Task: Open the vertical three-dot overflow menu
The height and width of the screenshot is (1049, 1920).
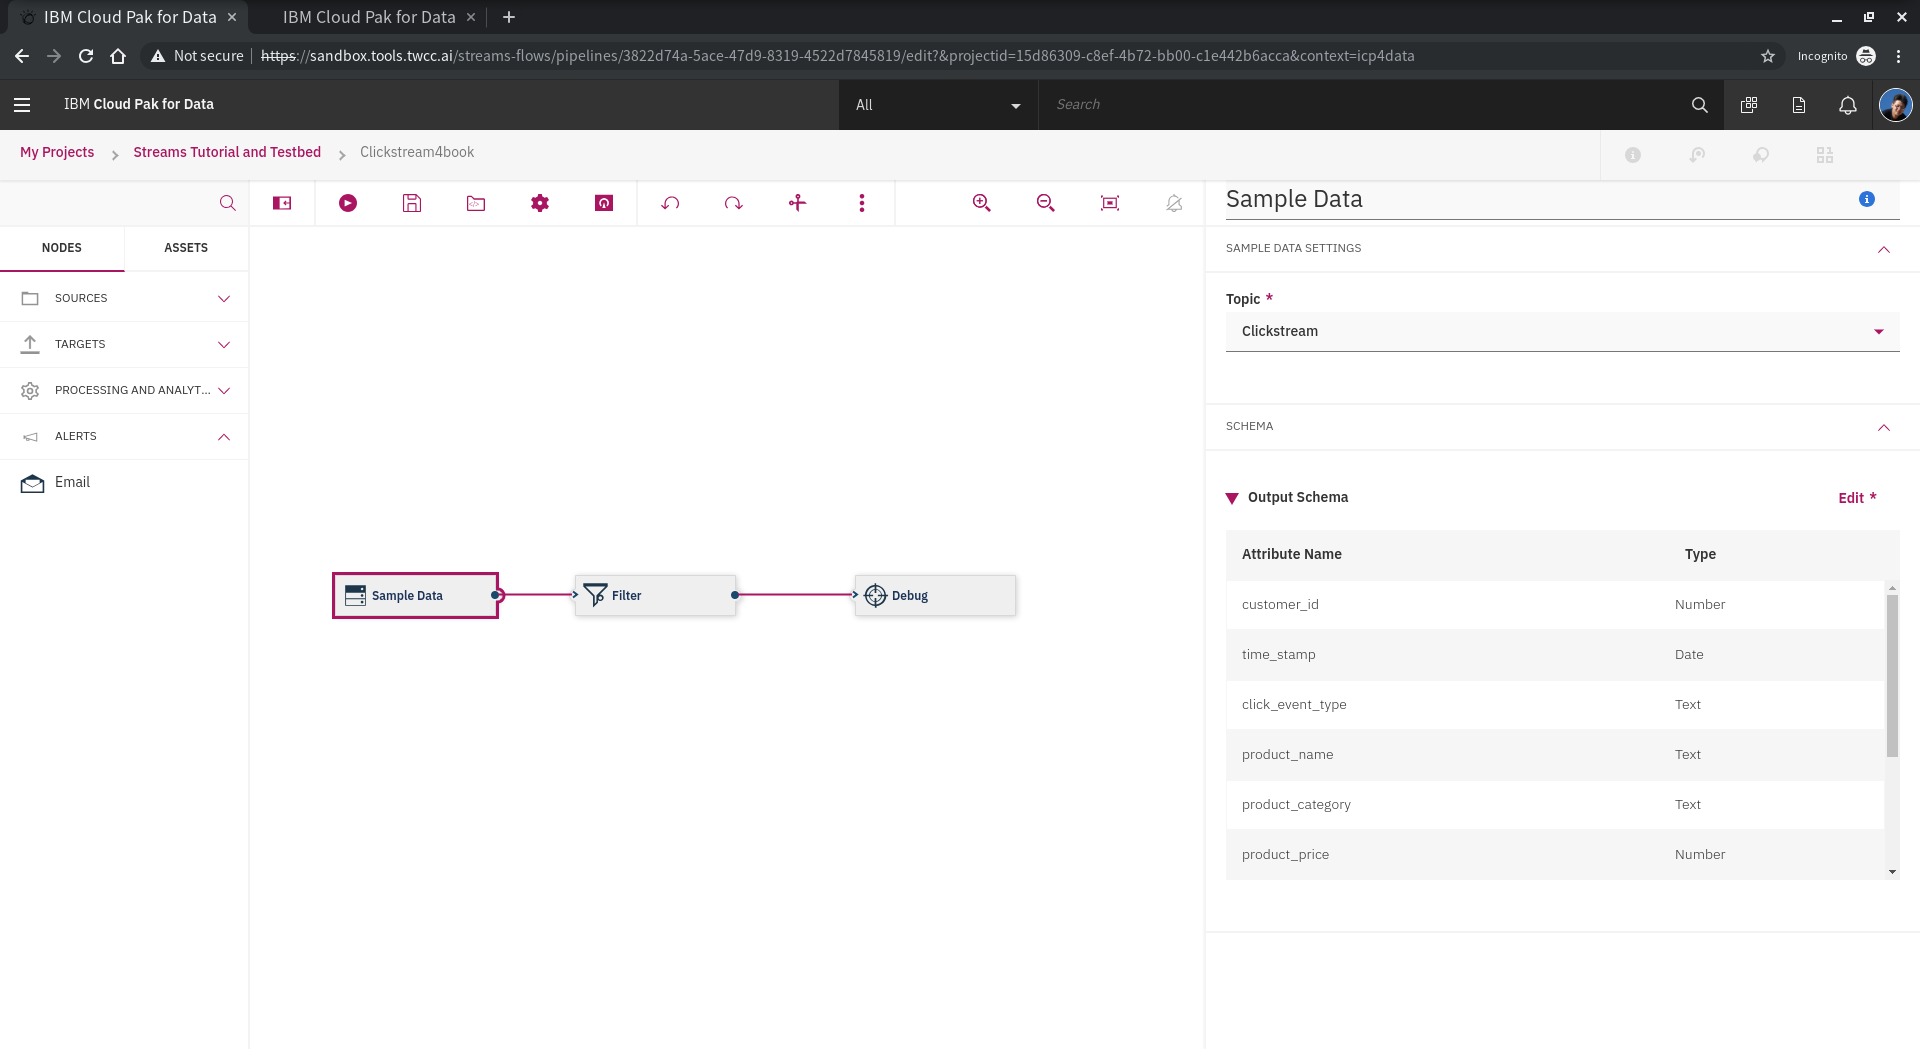Action: pyautogui.click(x=861, y=203)
